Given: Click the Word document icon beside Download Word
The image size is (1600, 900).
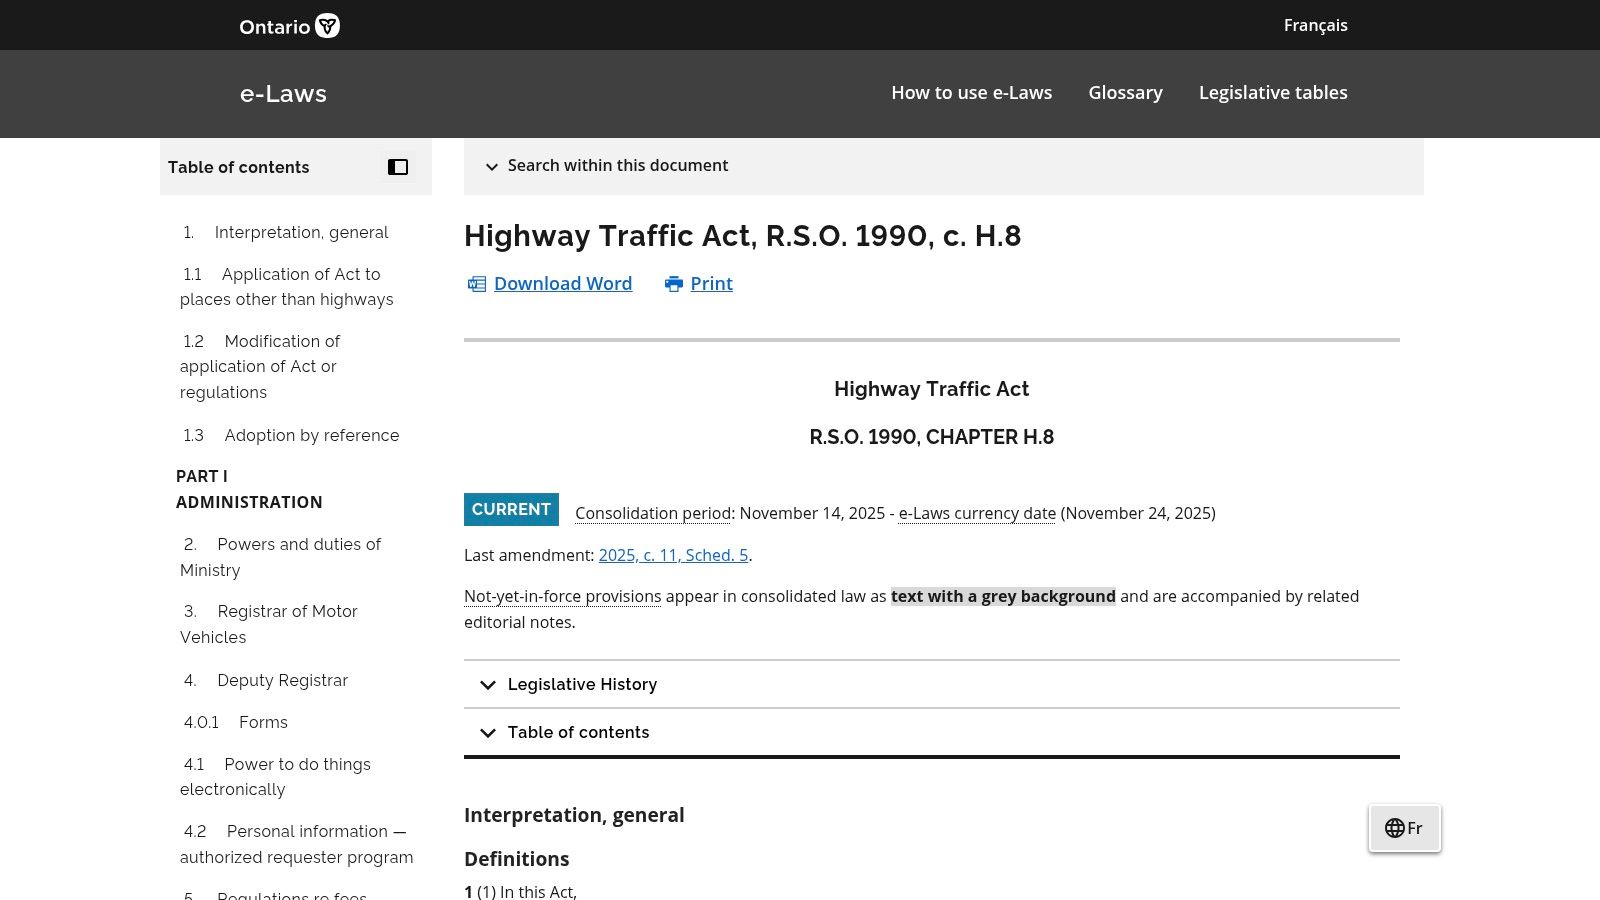Looking at the screenshot, I should coord(477,284).
